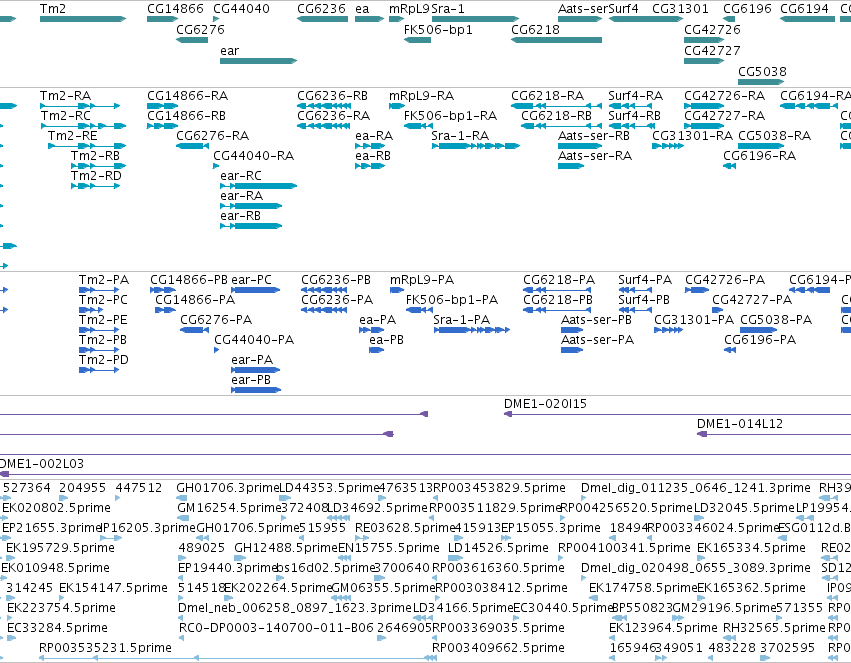Select the Tm2-RE transcript
Image resolution: width=851 pixels, height=663 pixels.
(87, 146)
